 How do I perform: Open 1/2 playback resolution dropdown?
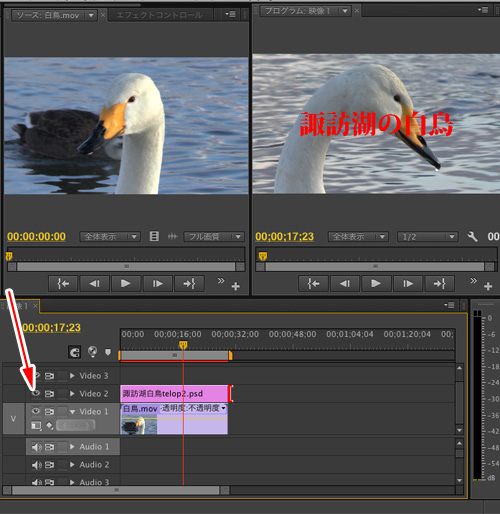[x=428, y=237]
